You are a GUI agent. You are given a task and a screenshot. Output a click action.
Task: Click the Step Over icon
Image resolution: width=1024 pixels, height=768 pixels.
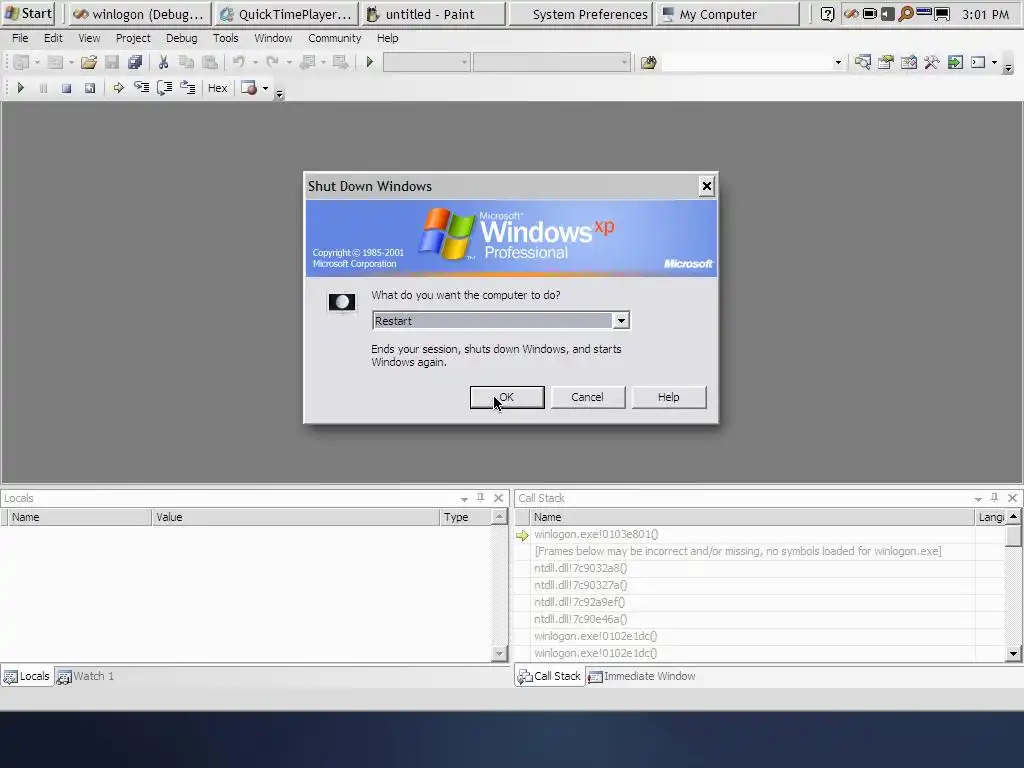click(x=165, y=88)
